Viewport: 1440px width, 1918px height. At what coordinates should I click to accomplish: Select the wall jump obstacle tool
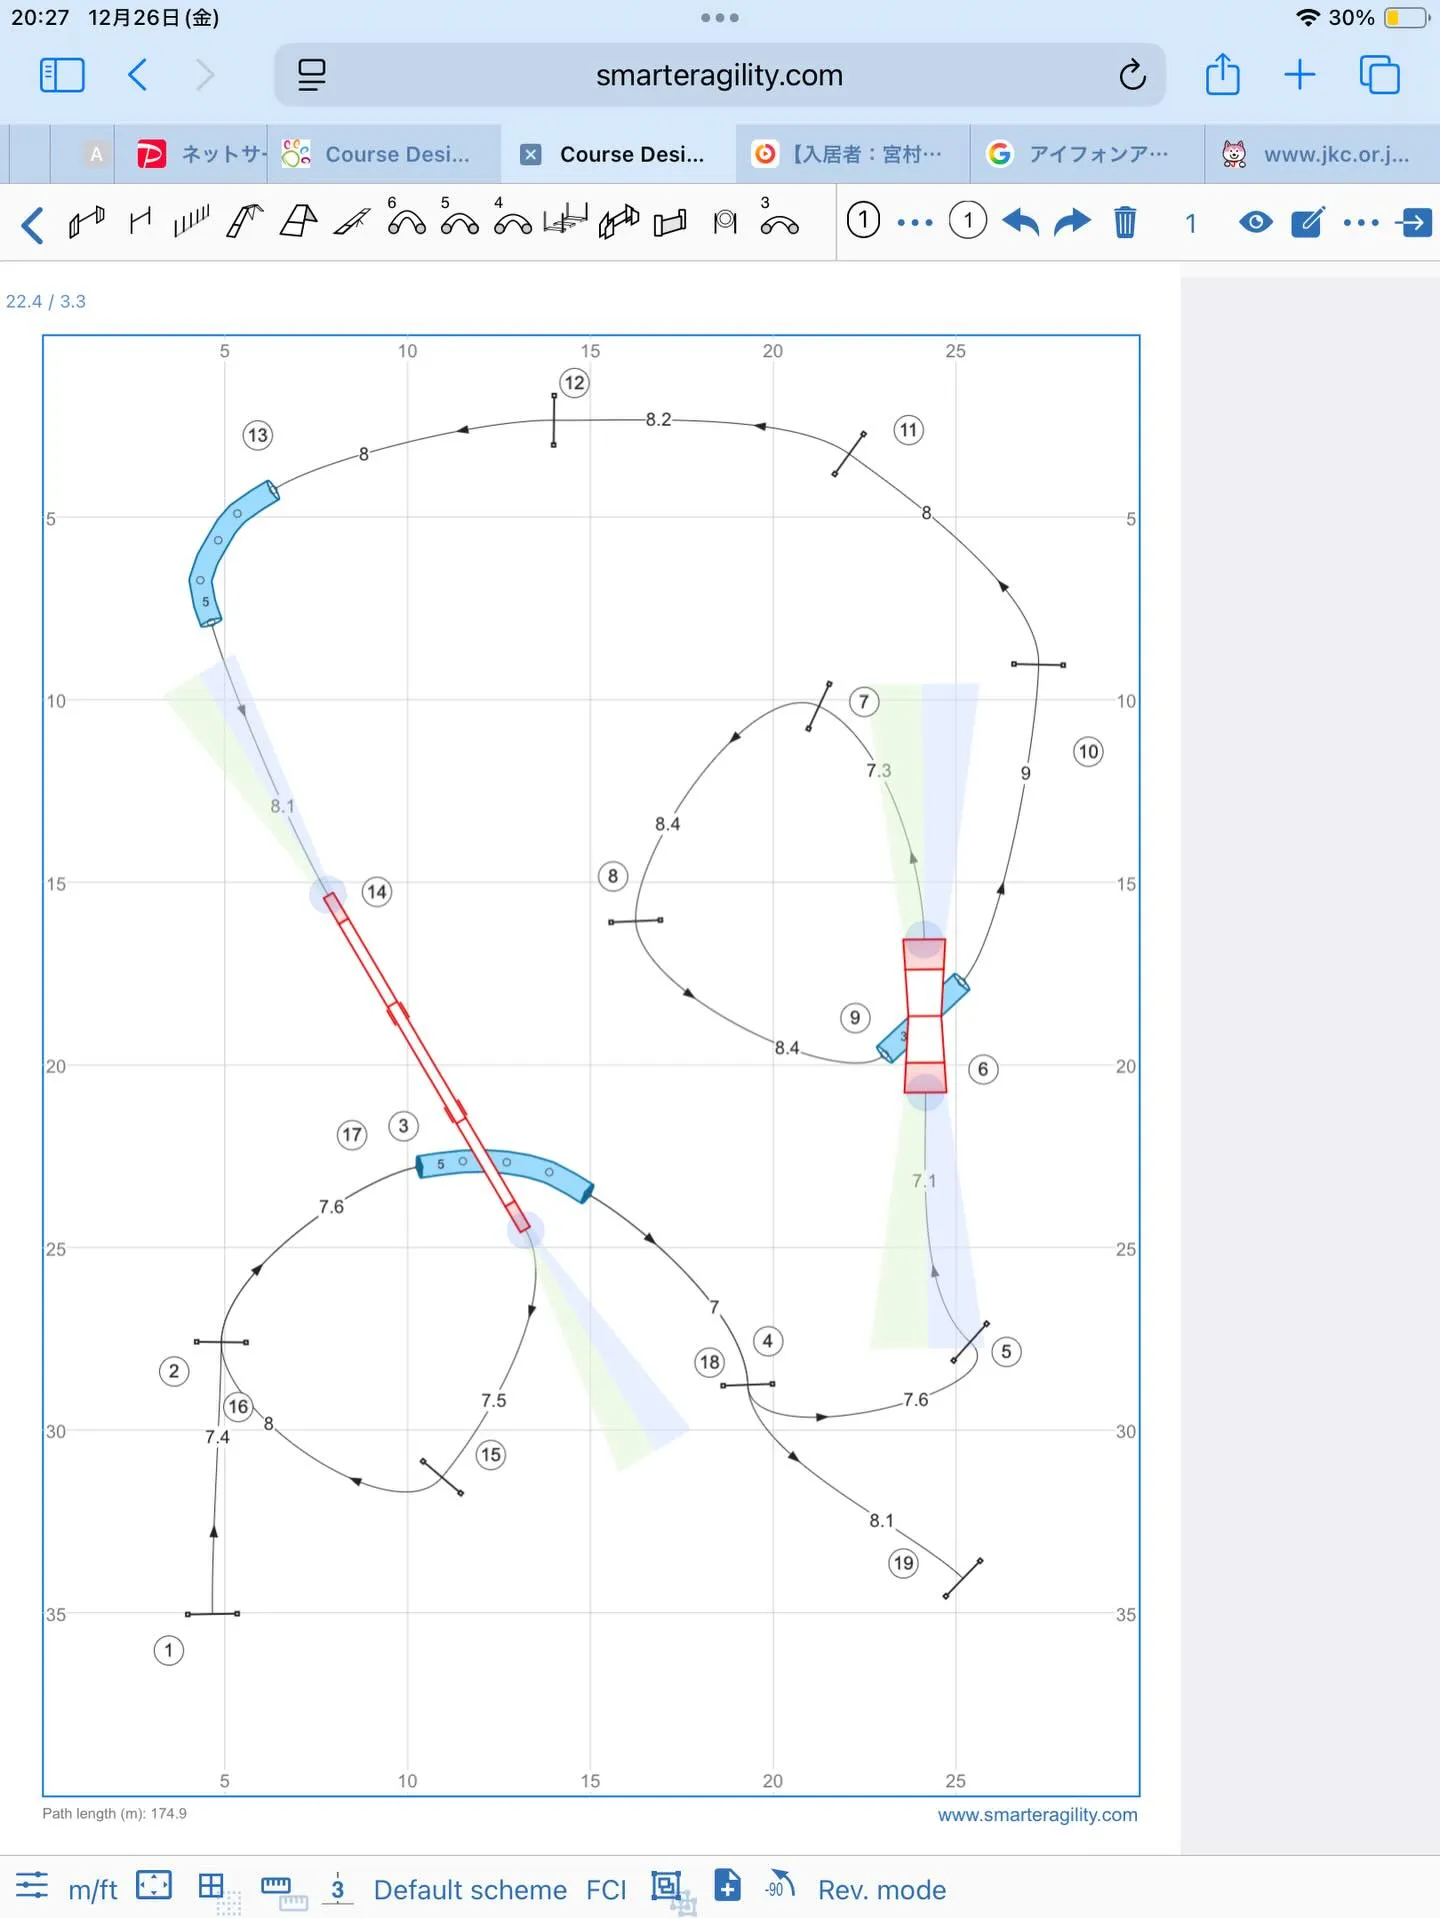click(670, 221)
